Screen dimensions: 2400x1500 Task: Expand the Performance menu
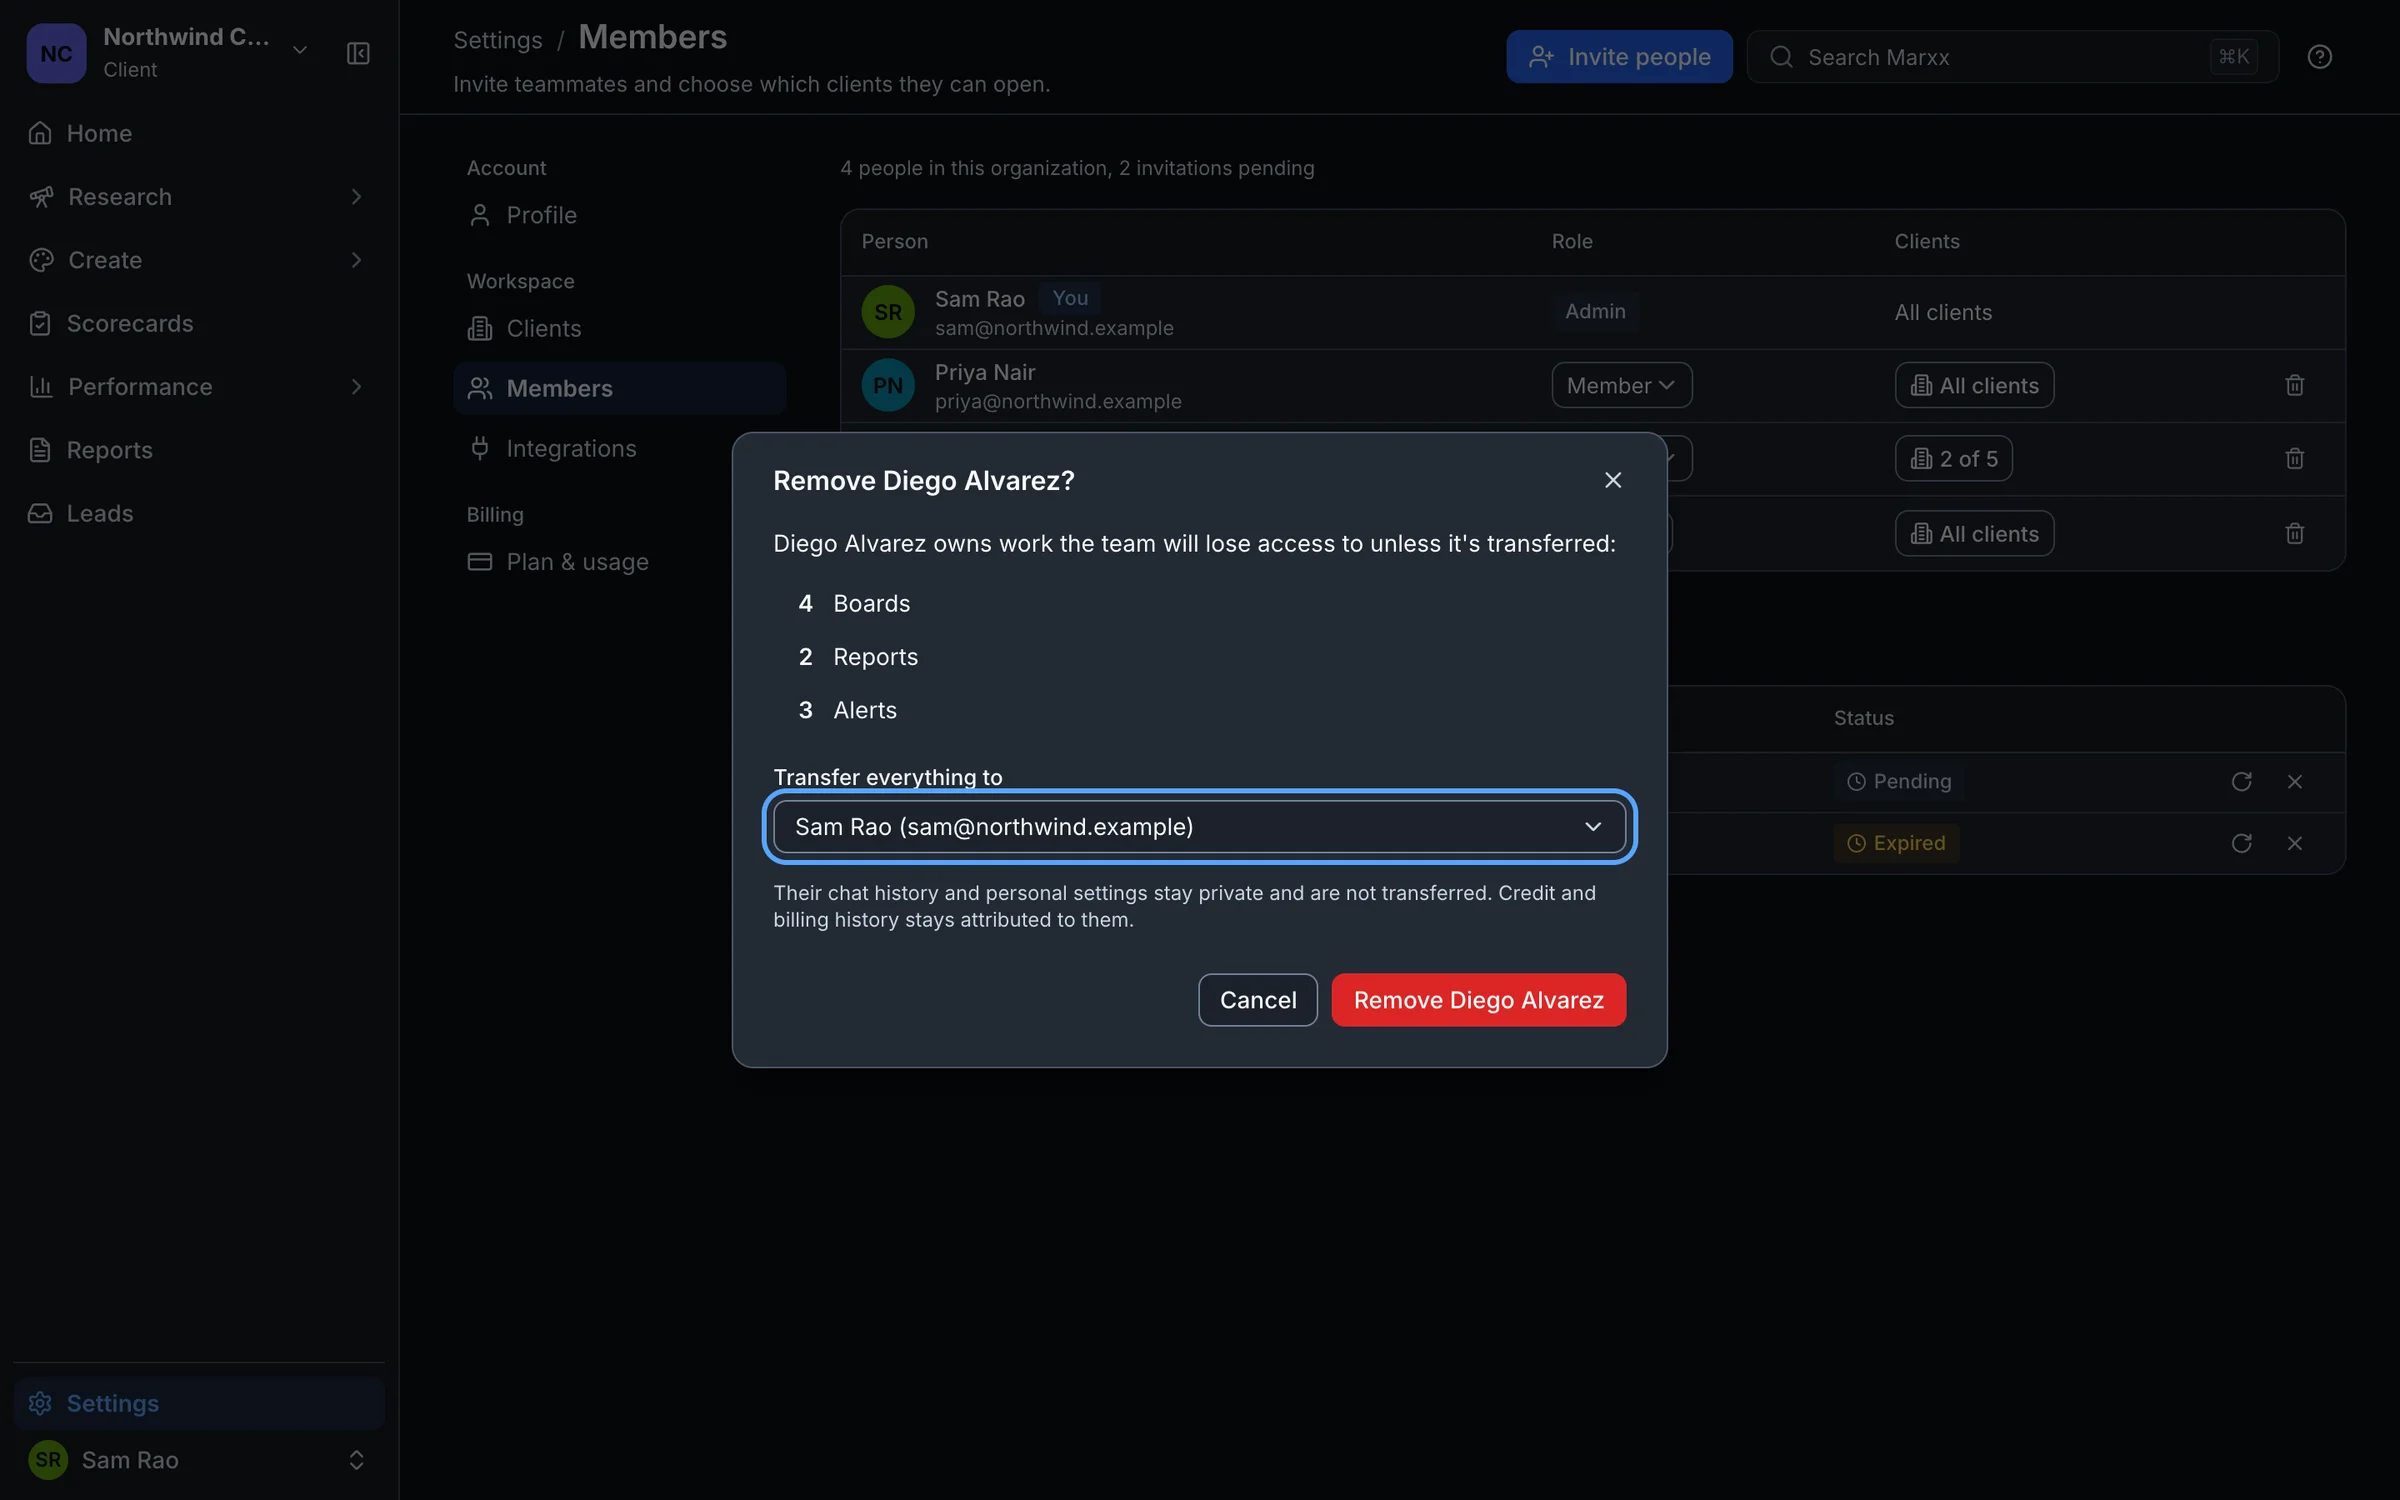(199, 387)
